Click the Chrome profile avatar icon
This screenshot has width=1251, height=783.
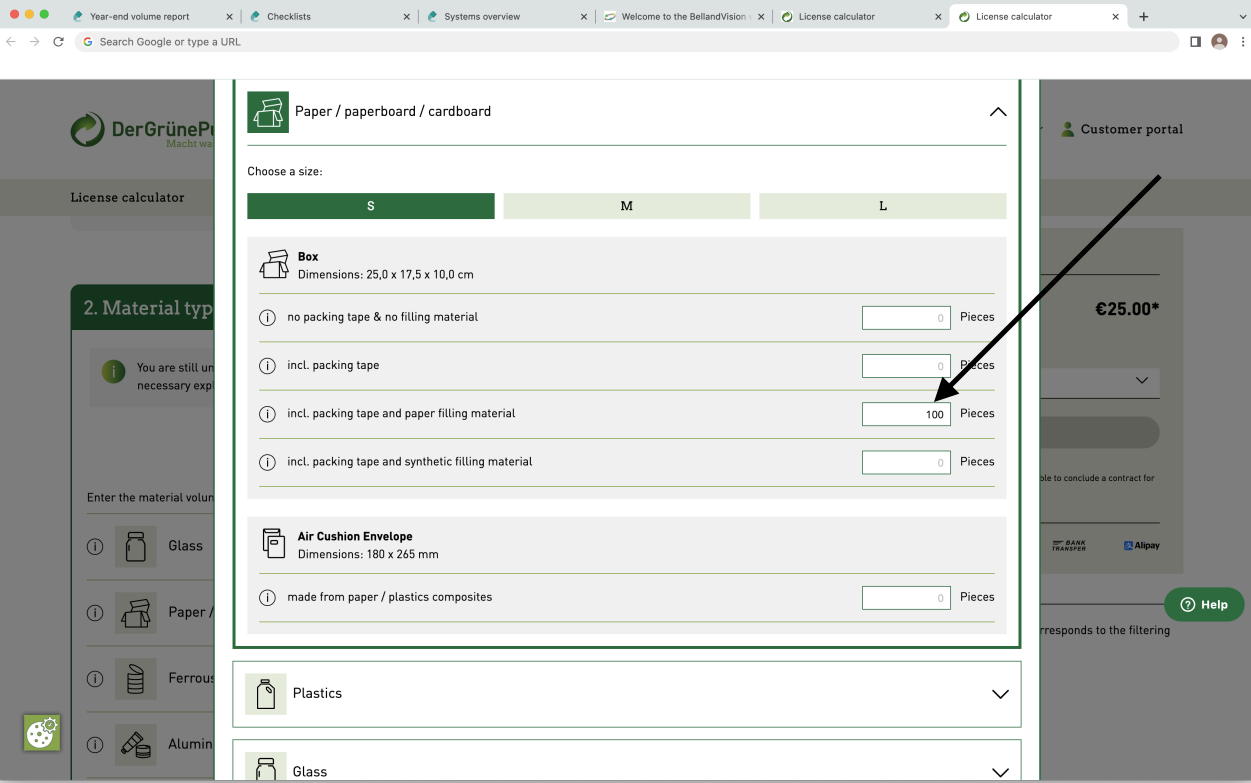point(1219,42)
